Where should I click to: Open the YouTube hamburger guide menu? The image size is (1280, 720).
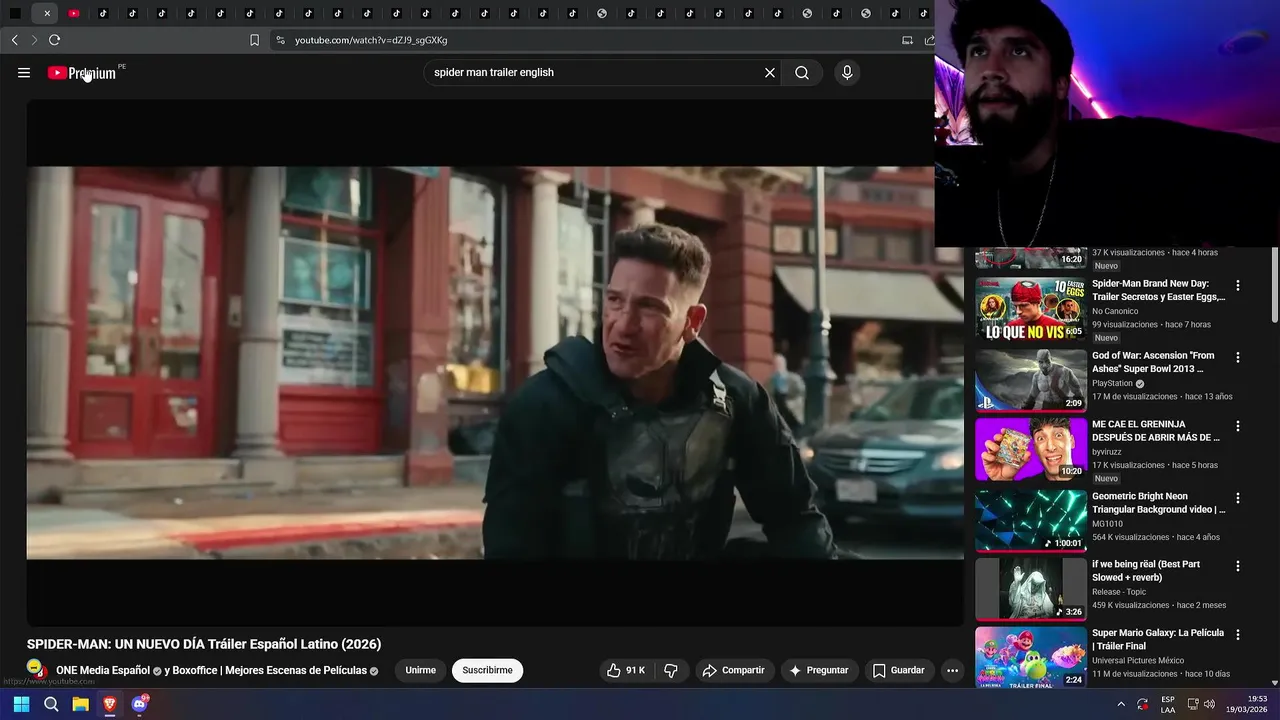pos(24,73)
